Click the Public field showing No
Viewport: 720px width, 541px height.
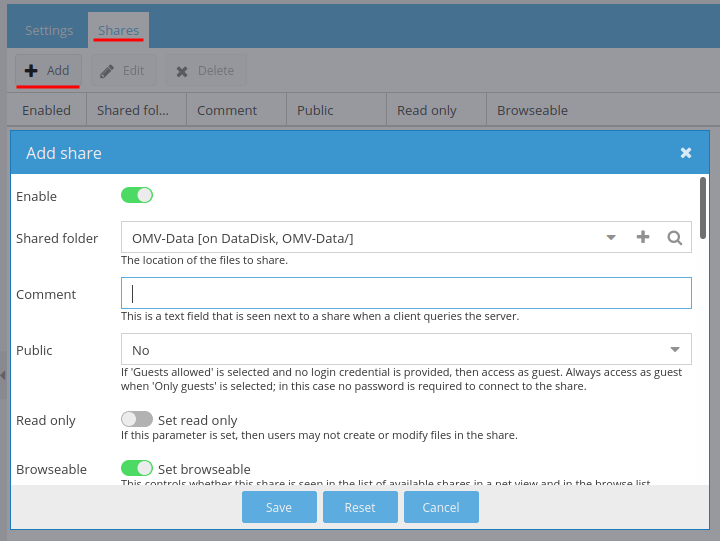[406, 349]
